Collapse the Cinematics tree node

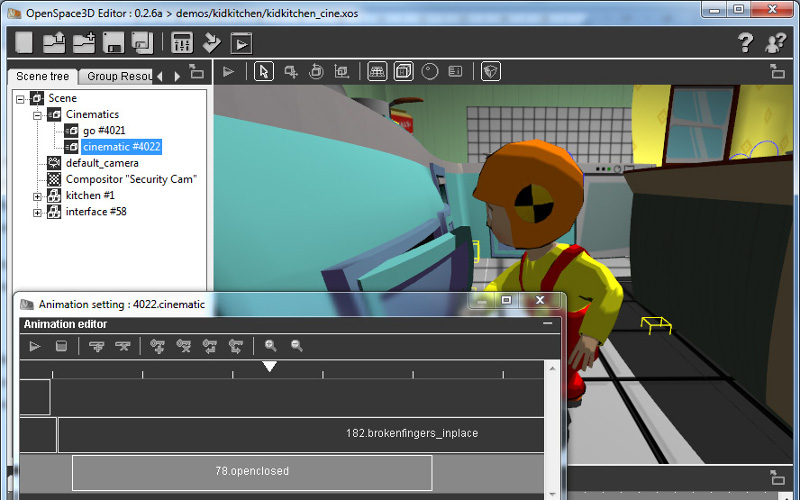(38, 115)
